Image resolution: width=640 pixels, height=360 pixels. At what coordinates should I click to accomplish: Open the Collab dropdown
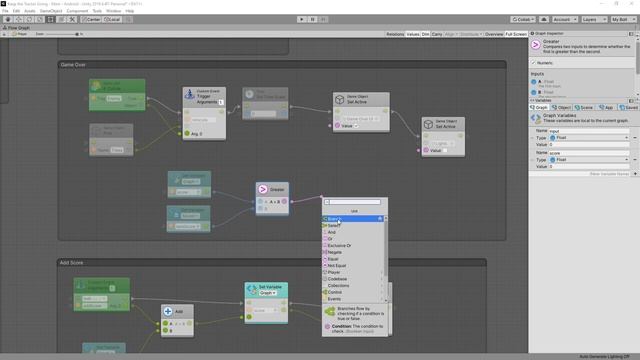coord(523,19)
